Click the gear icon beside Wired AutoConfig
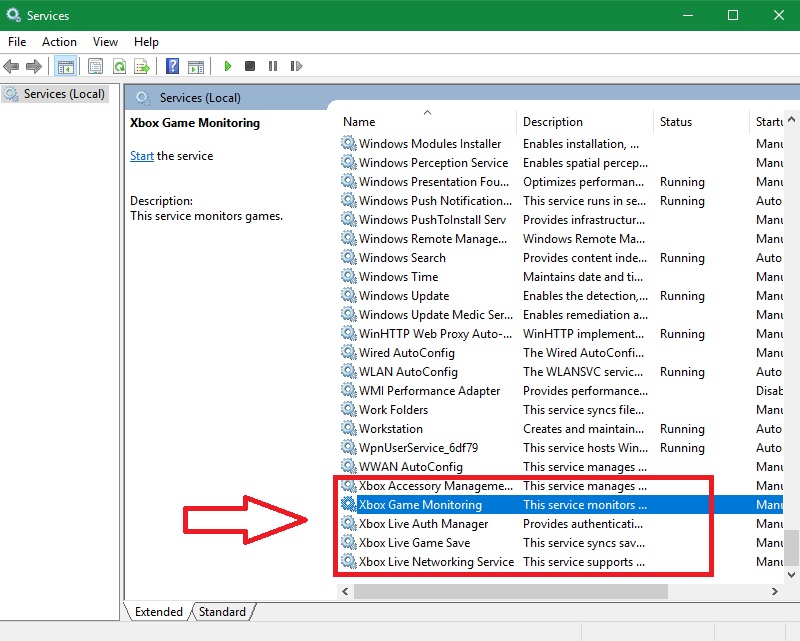 tap(348, 352)
